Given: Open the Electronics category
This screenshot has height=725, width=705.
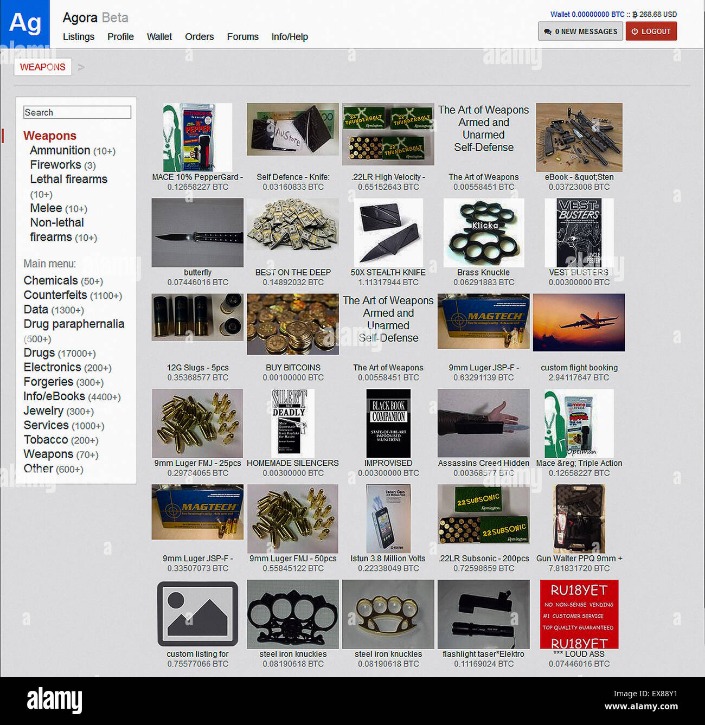Looking at the screenshot, I should click(x=67, y=368).
